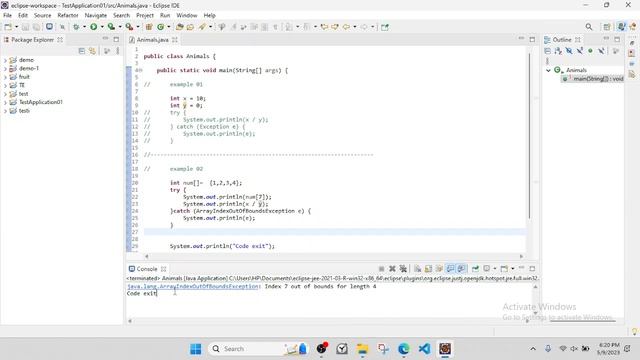This screenshot has width=640, height=360.
Task: Click the Windows Start button
Action: pos(196,349)
